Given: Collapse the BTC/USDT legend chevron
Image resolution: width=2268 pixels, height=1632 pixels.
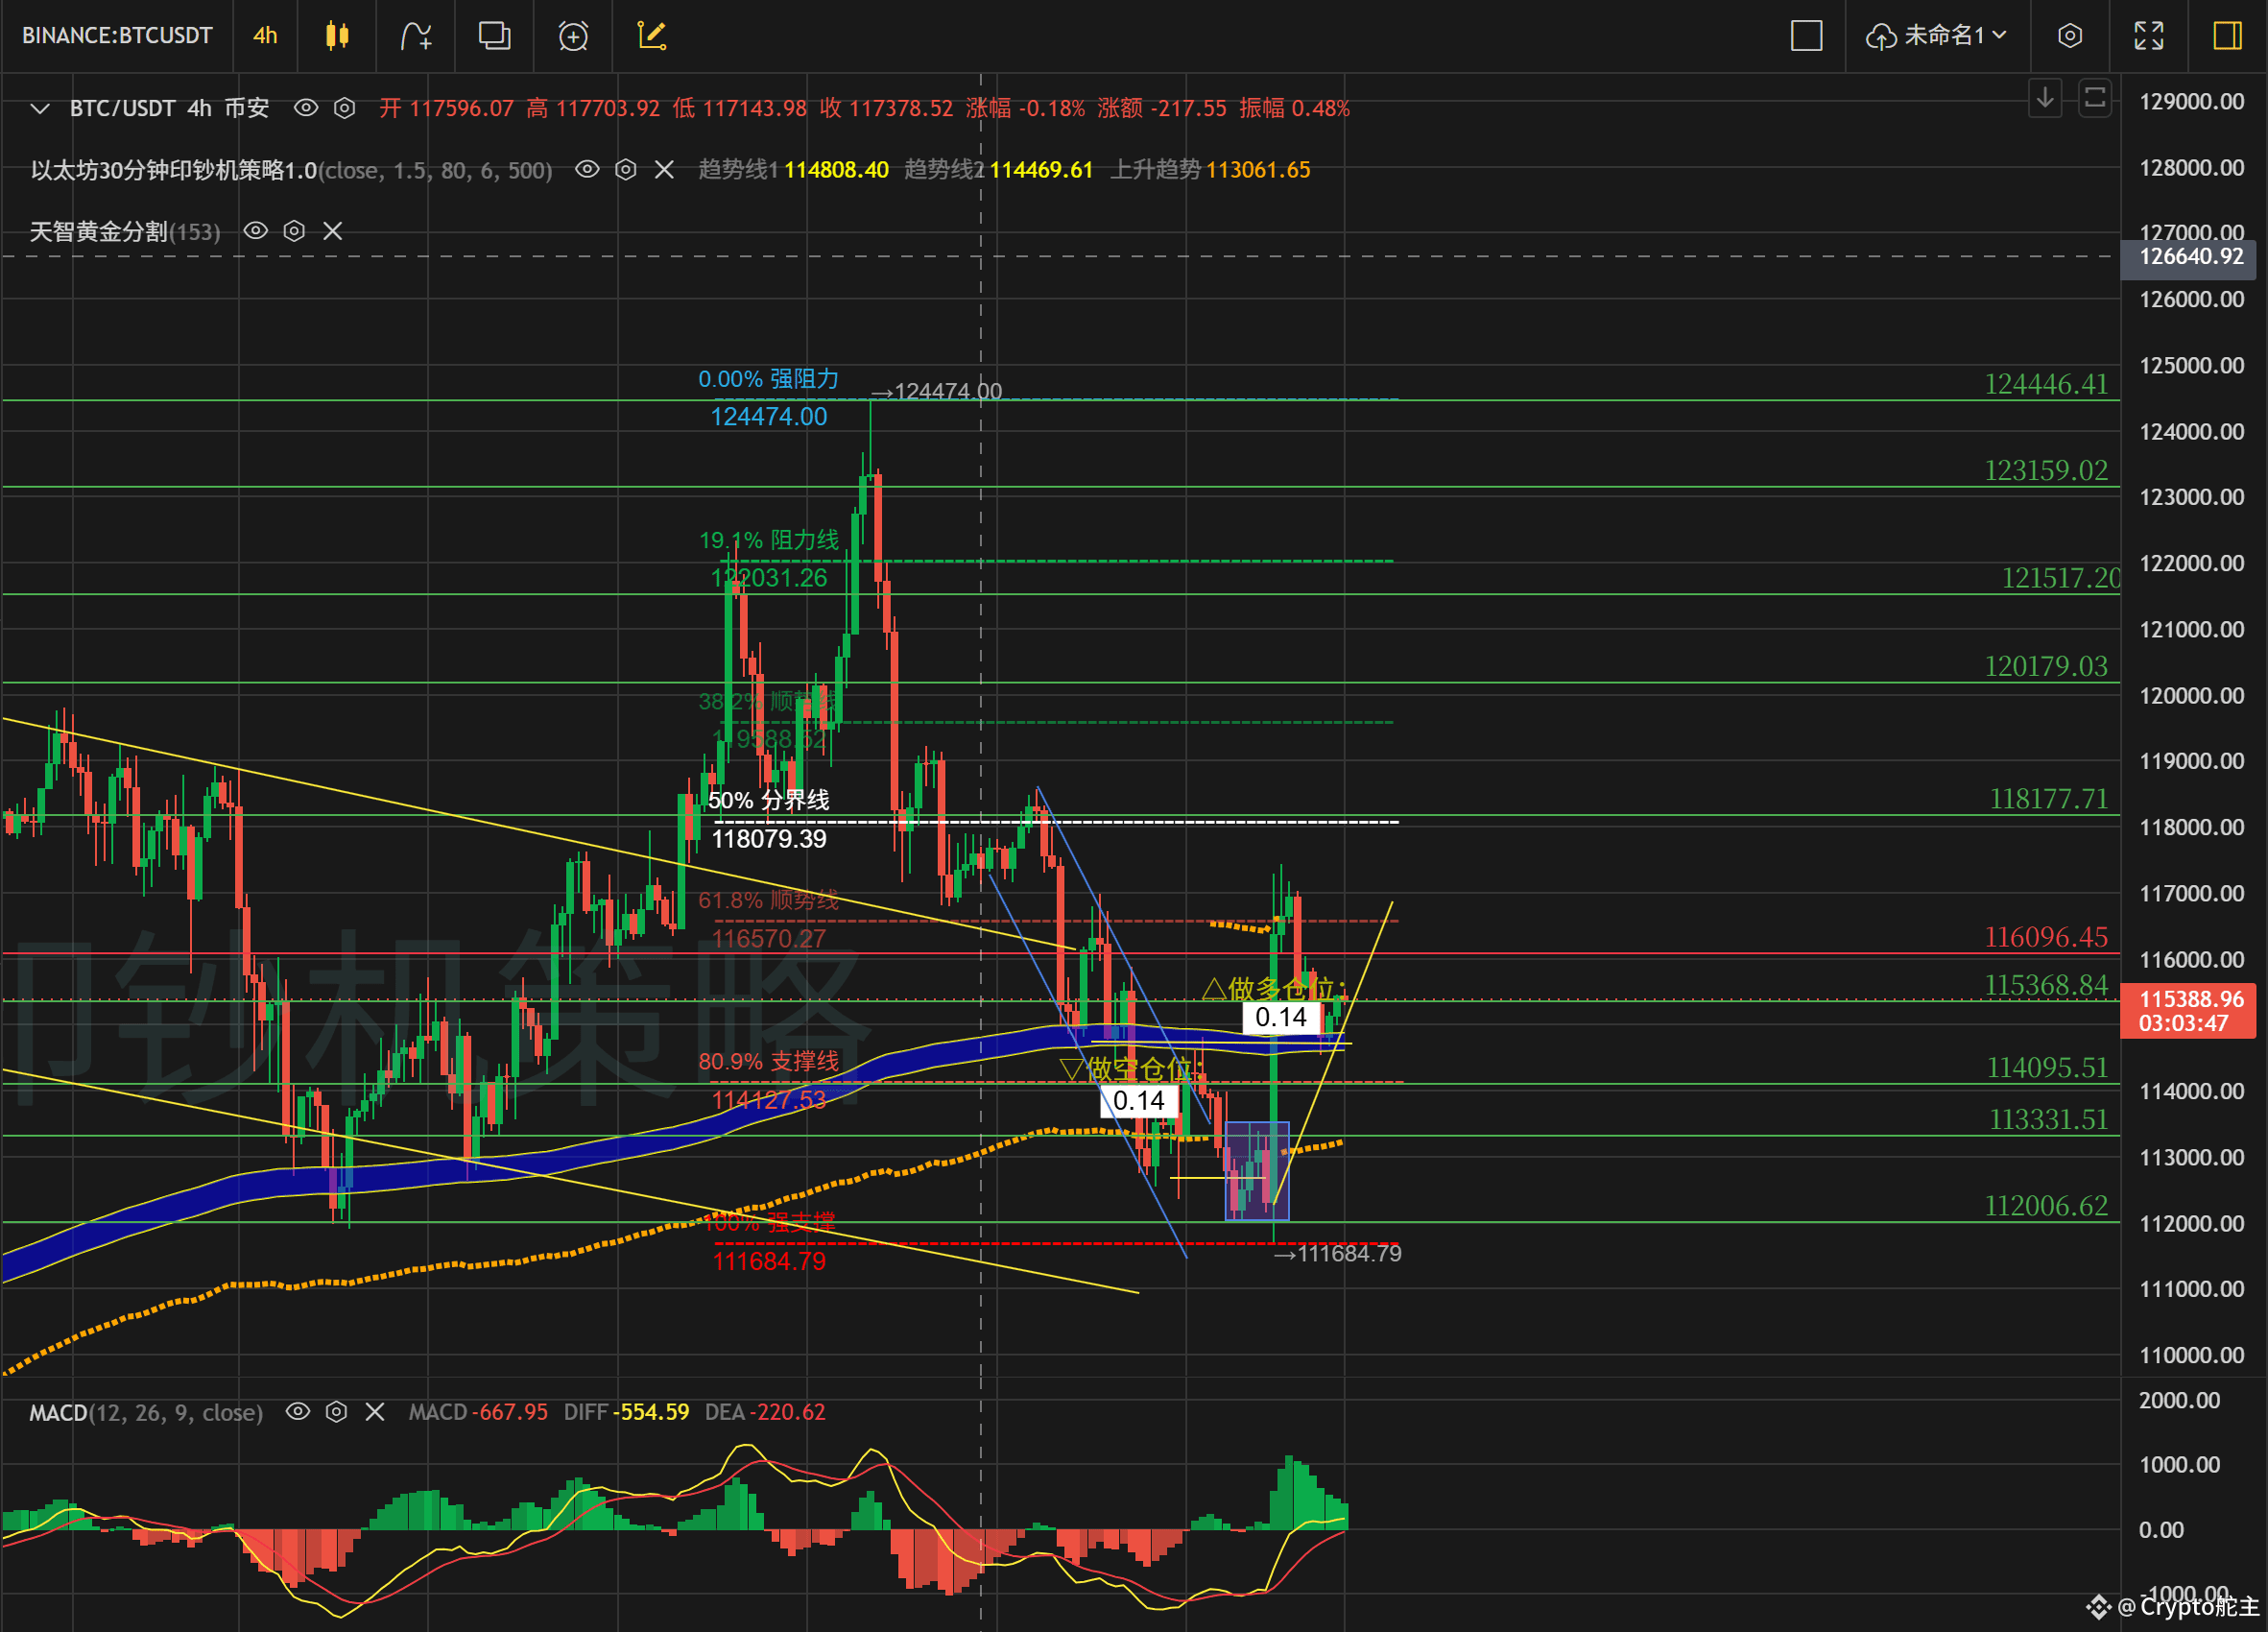Looking at the screenshot, I should click(x=40, y=108).
